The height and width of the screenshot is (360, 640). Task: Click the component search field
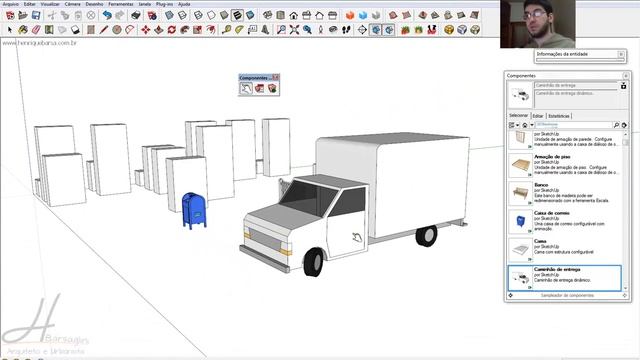[x=574, y=125]
